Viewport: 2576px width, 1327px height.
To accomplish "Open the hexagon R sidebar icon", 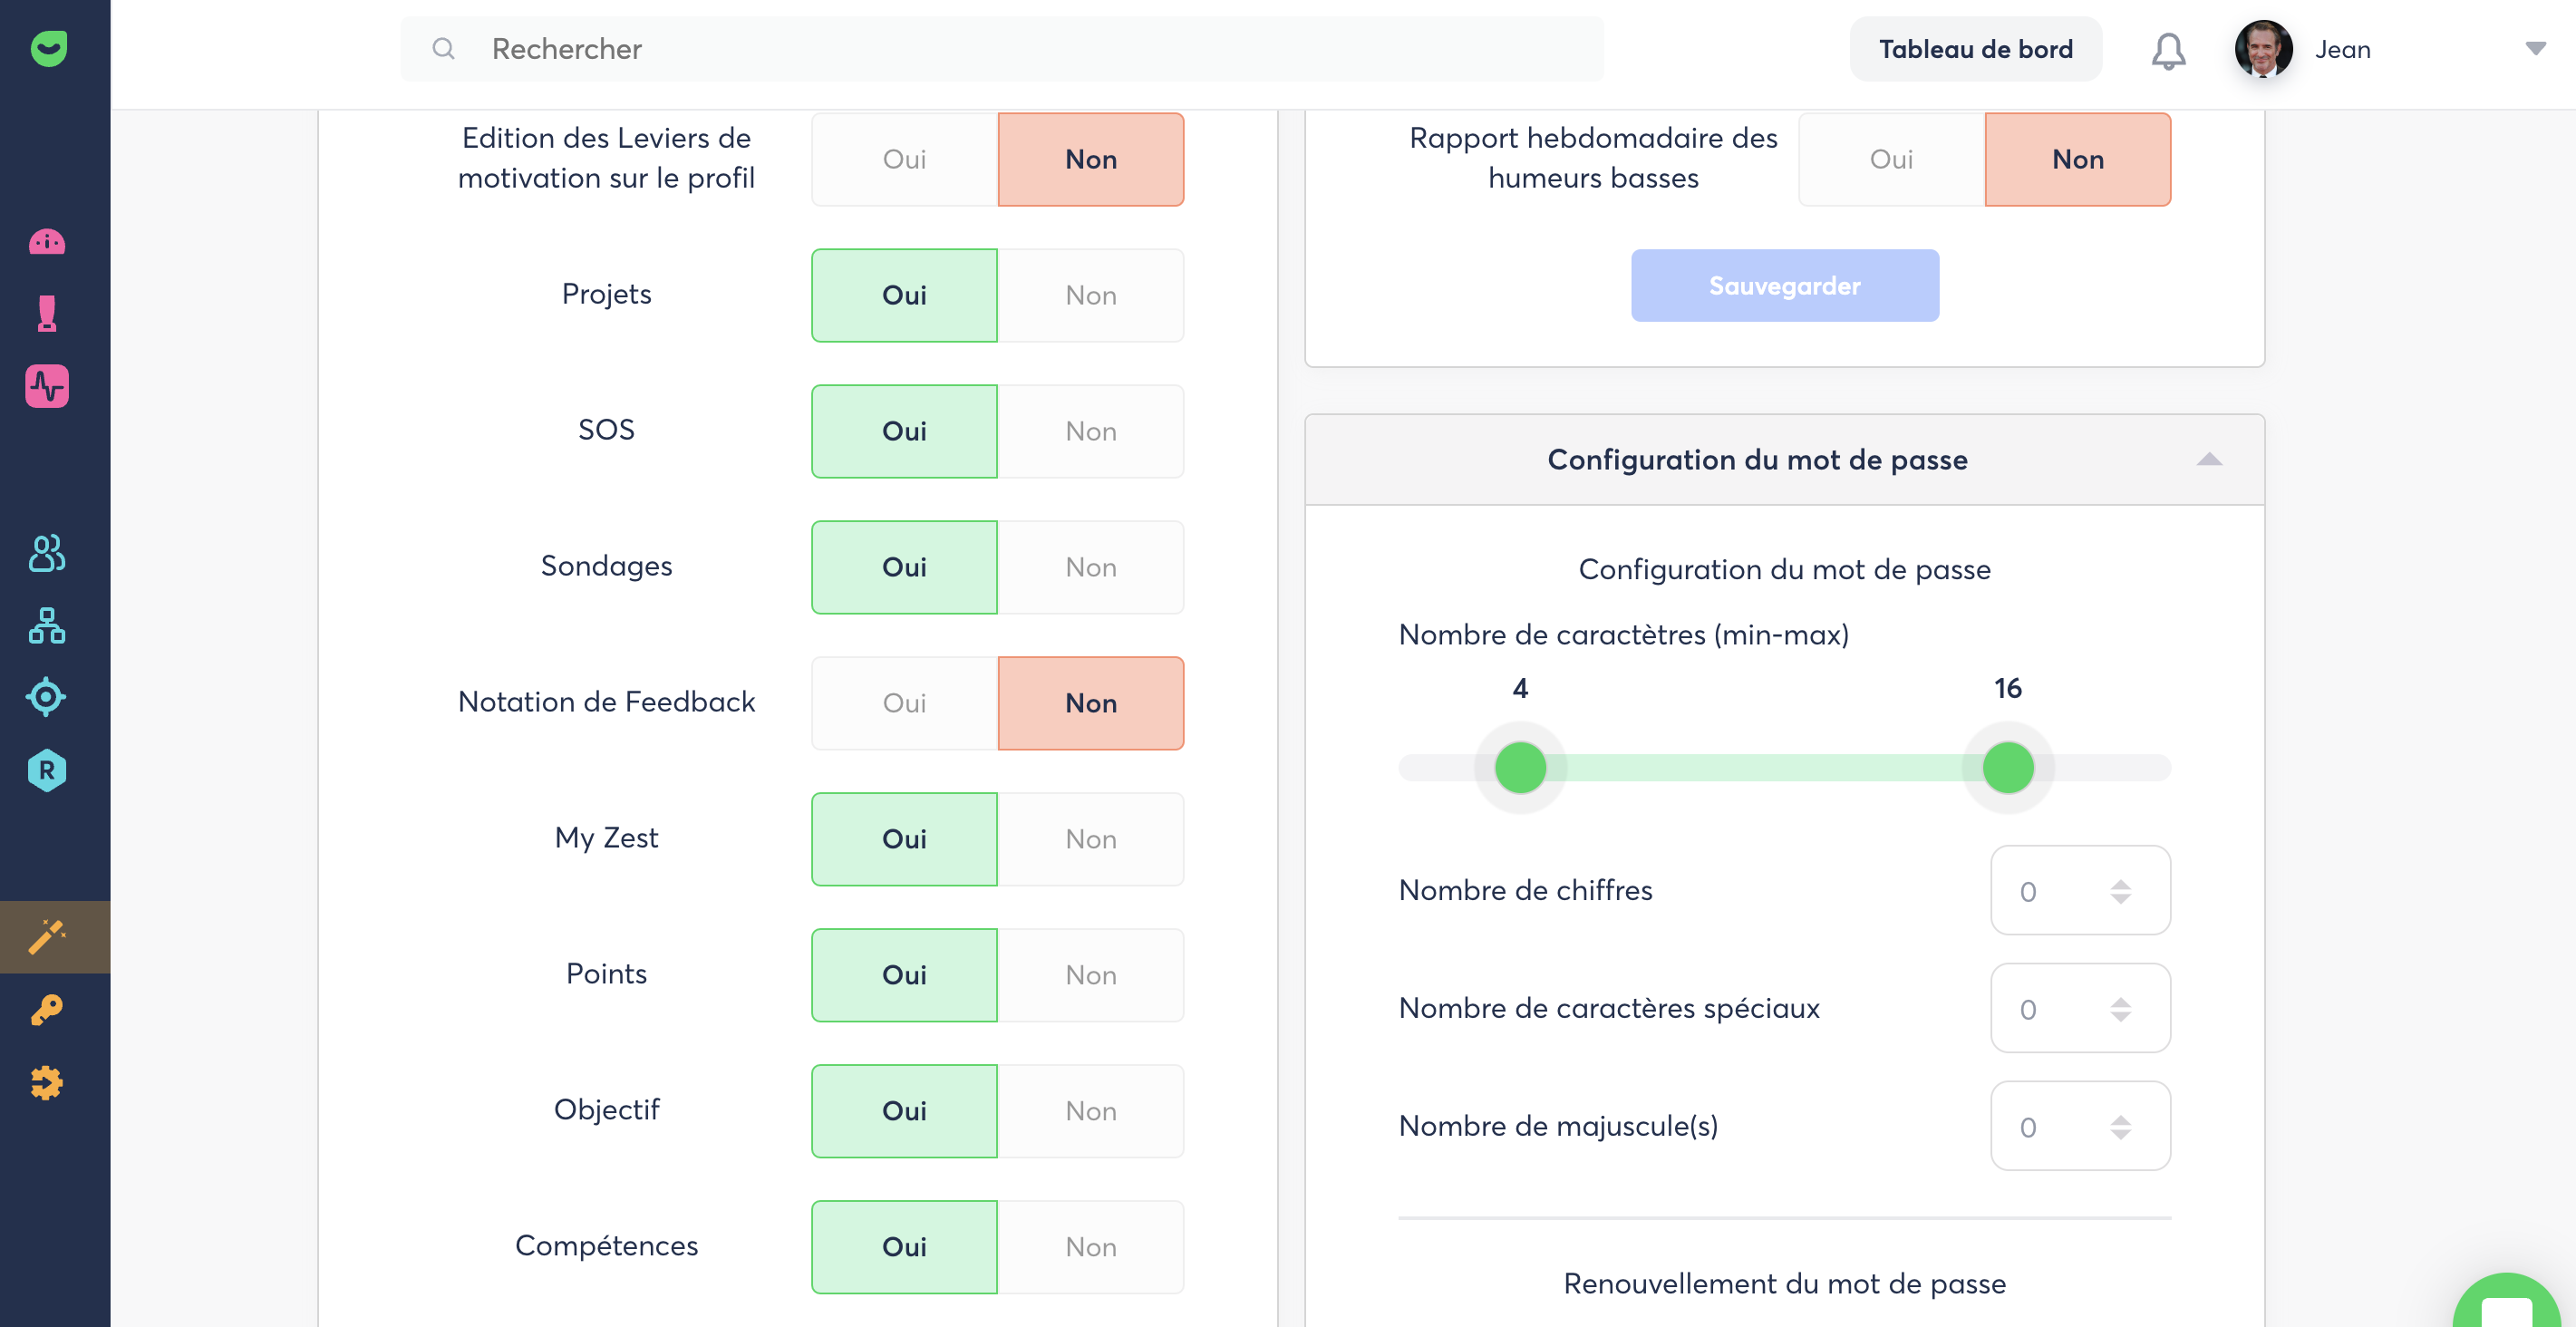I will pos(47,771).
